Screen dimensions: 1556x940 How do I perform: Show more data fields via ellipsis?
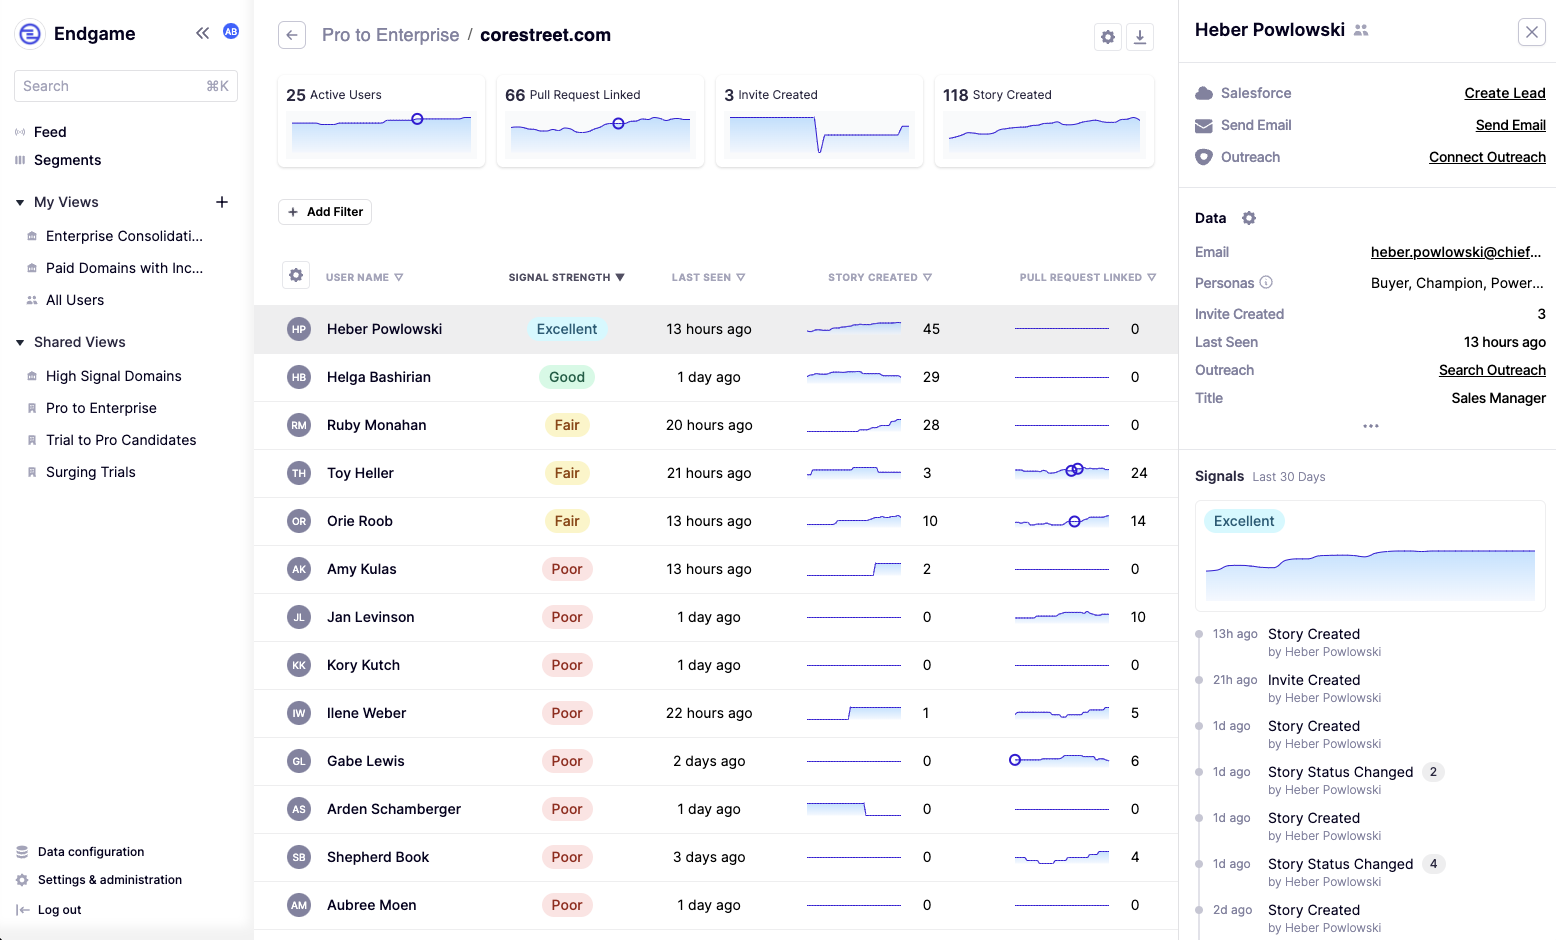[x=1371, y=426]
